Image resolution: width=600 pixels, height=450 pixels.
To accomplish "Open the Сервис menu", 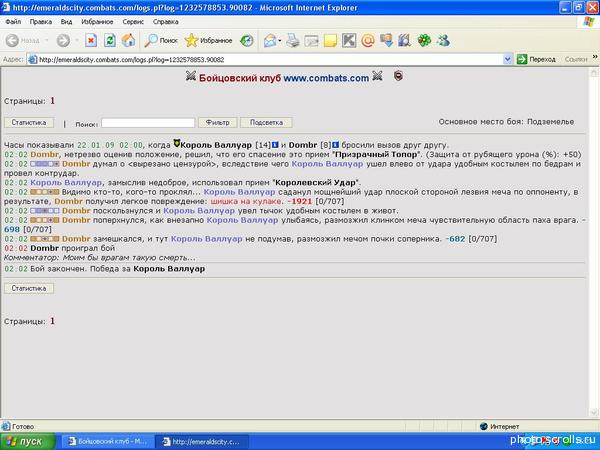I will pos(133,22).
